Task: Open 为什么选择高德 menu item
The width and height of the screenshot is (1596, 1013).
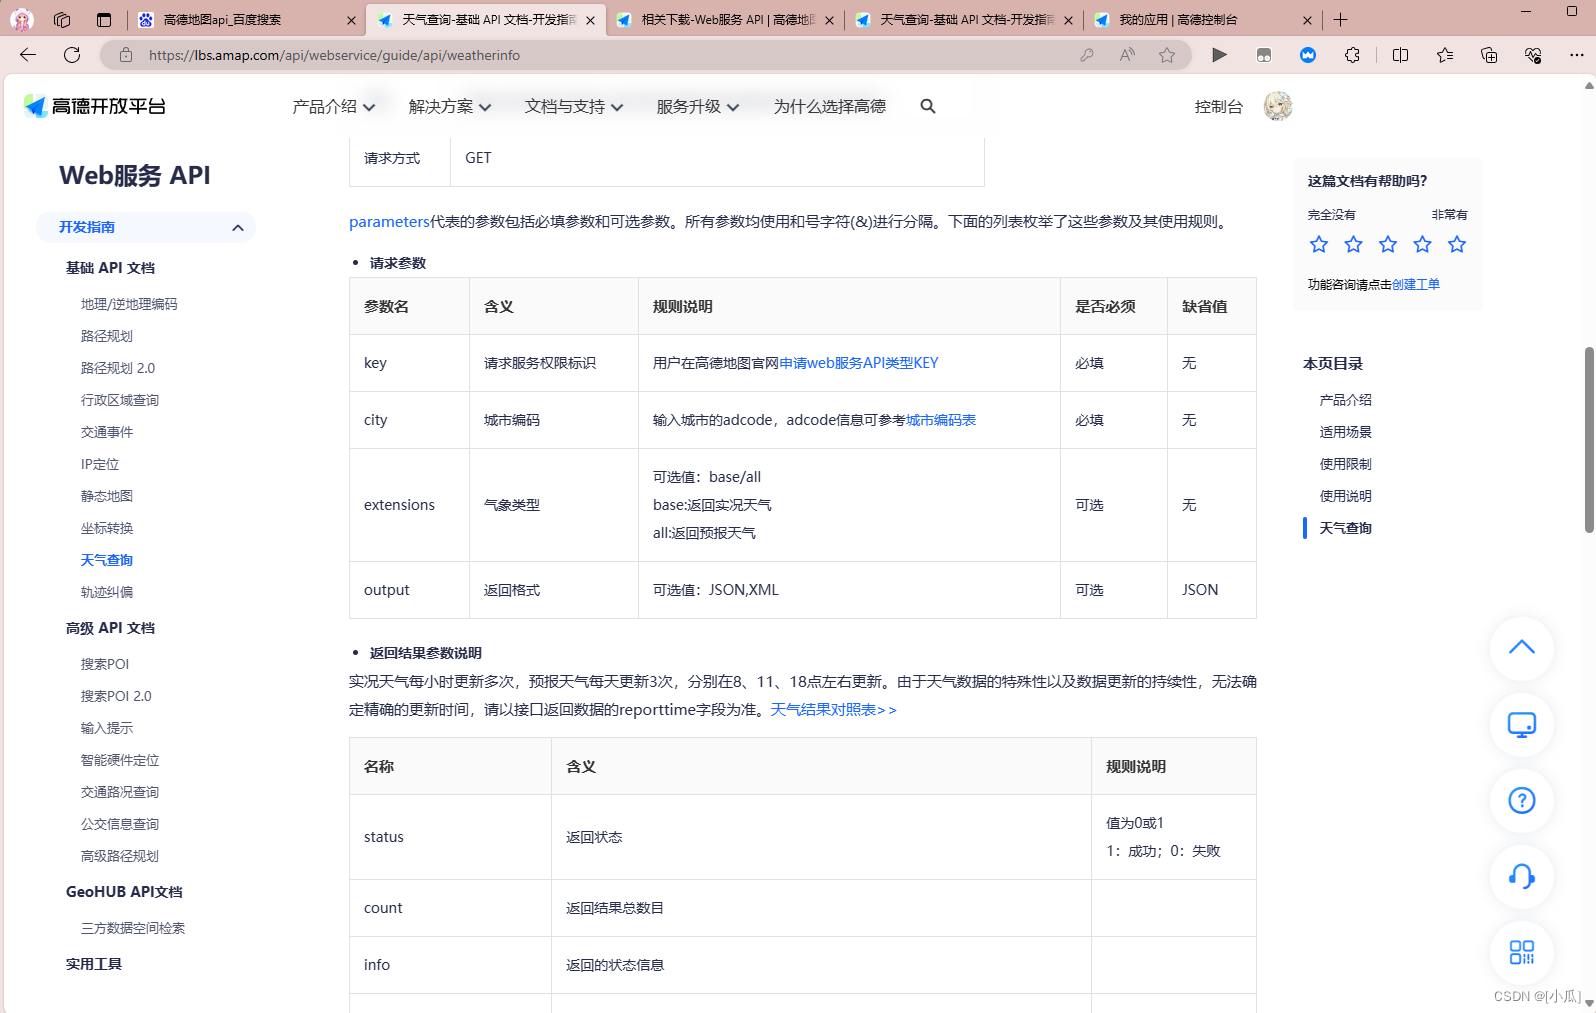Action: [829, 106]
